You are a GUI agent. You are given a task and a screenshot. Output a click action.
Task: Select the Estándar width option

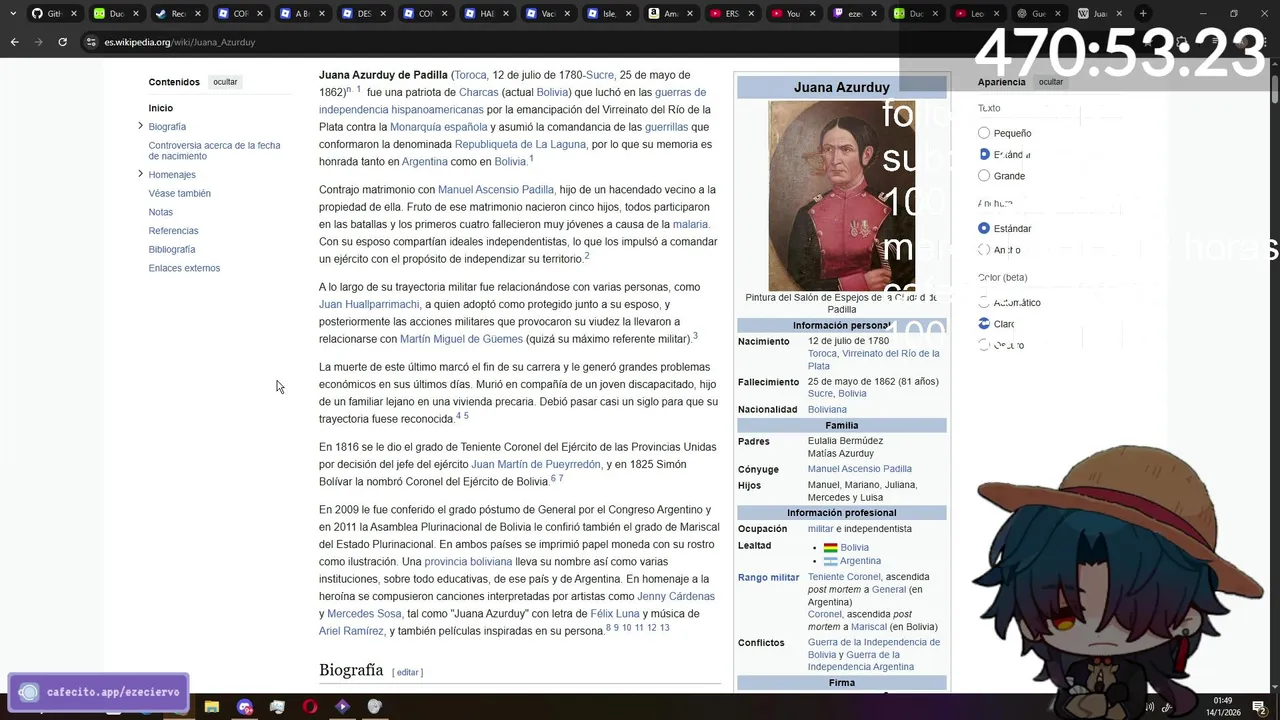coord(984,228)
